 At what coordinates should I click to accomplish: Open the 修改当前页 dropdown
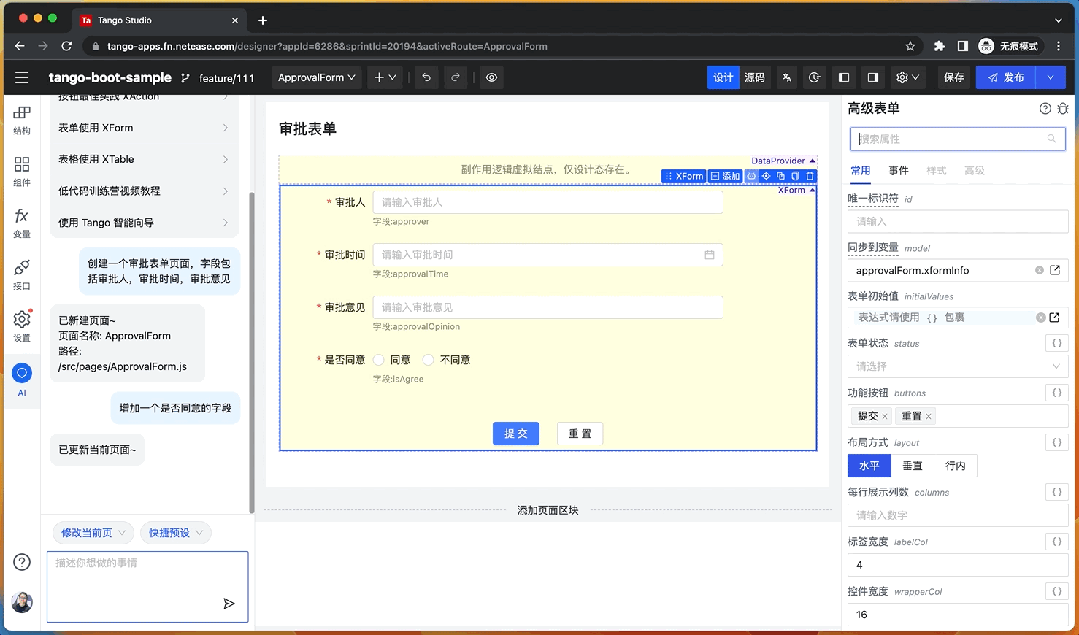(94, 532)
